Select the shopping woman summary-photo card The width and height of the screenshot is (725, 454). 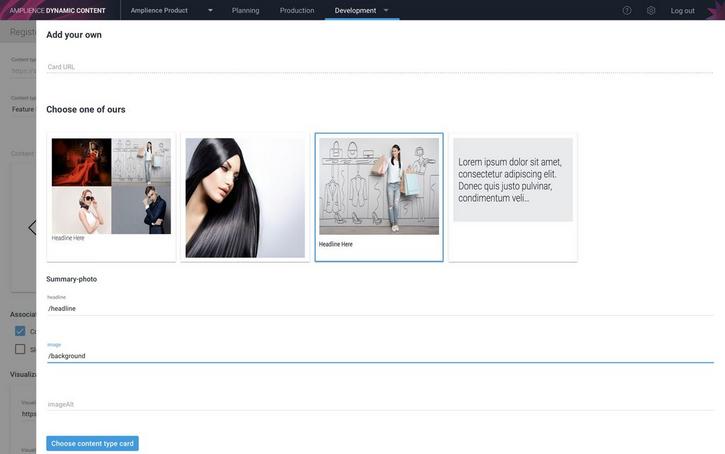click(x=379, y=197)
